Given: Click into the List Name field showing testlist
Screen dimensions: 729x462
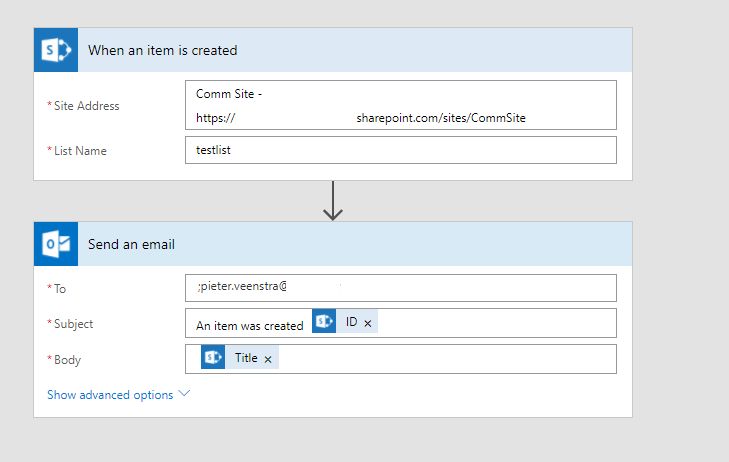Looking at the screenshot, I should click(x=401, y=150).
